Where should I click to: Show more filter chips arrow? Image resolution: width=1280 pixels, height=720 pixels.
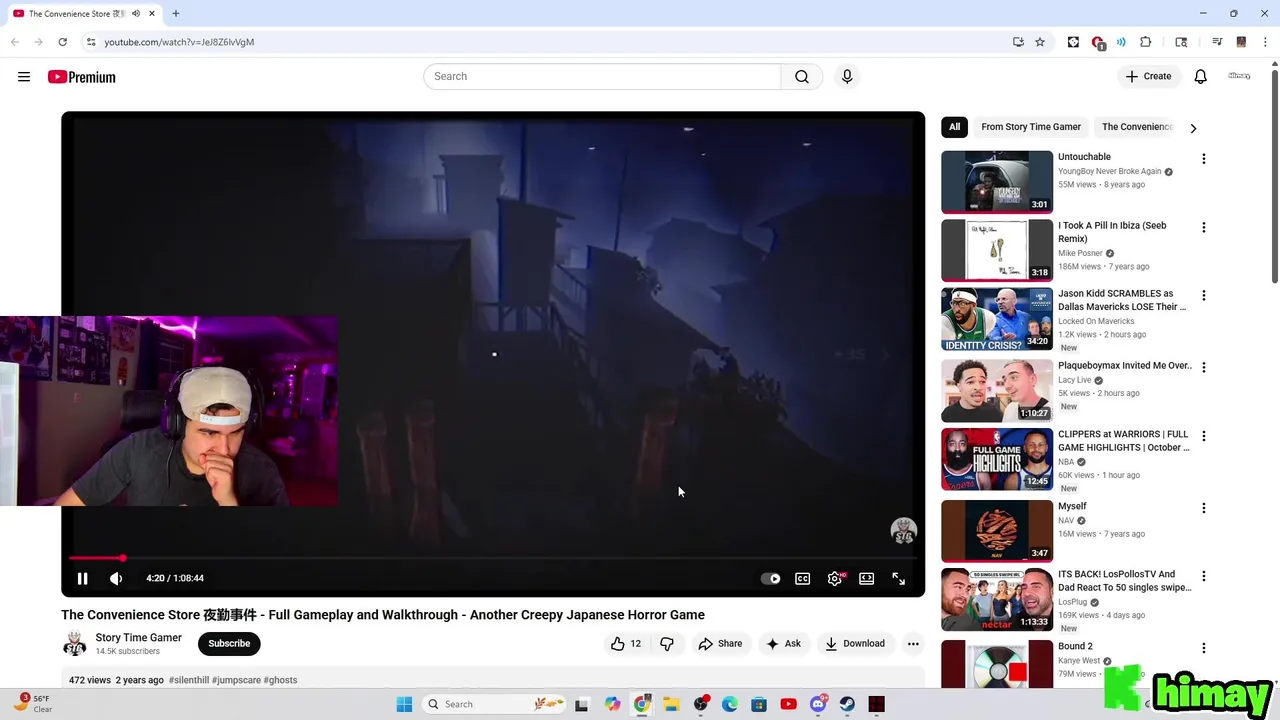[1193, 128]
